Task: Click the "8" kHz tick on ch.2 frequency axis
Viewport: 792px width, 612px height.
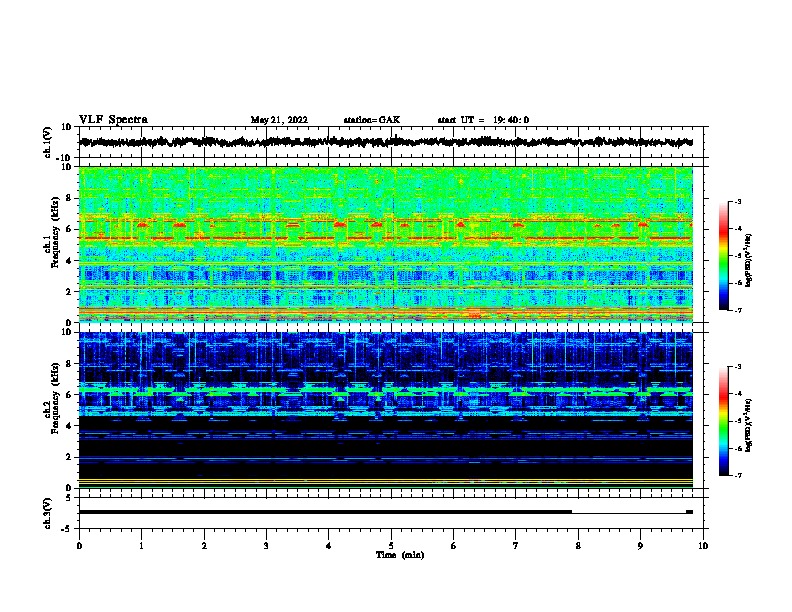Action: (x=69, y=364)
